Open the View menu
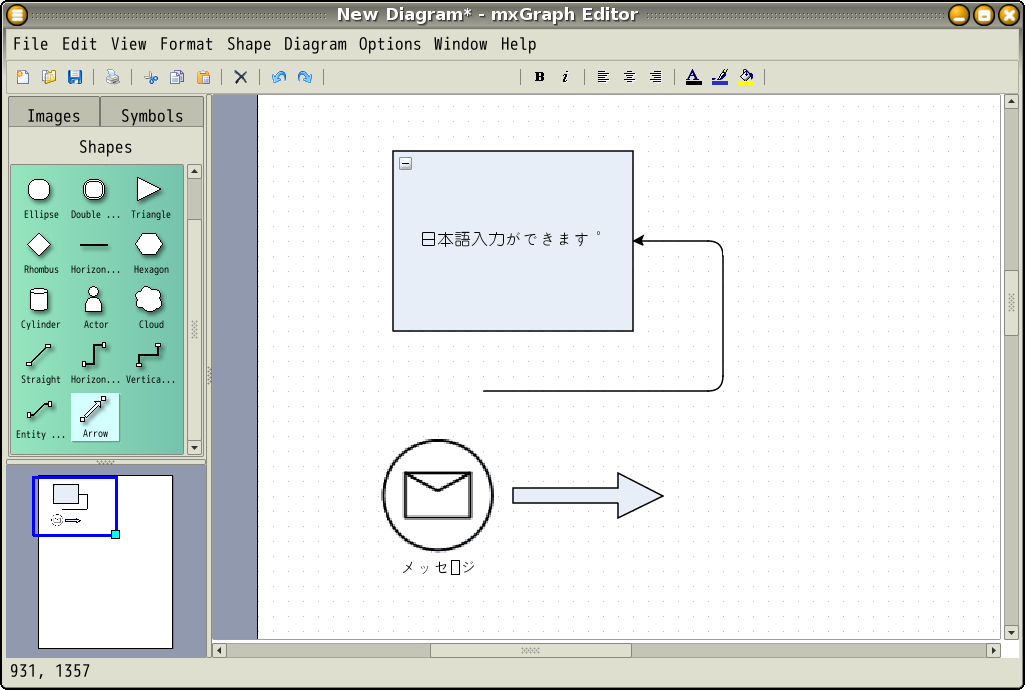1025x690 pixels. [128, 44]
